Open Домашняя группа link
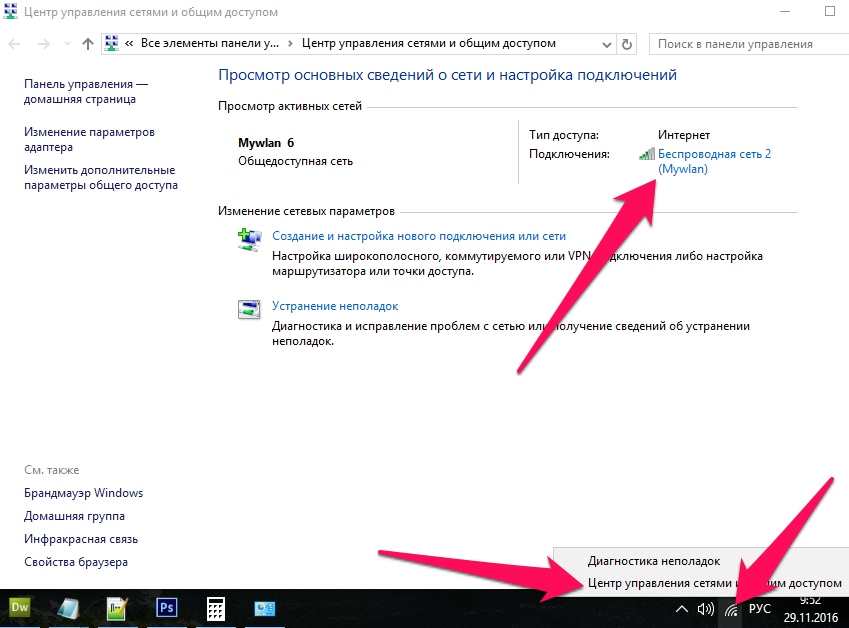849x628 pixels. tap(74, 516)
